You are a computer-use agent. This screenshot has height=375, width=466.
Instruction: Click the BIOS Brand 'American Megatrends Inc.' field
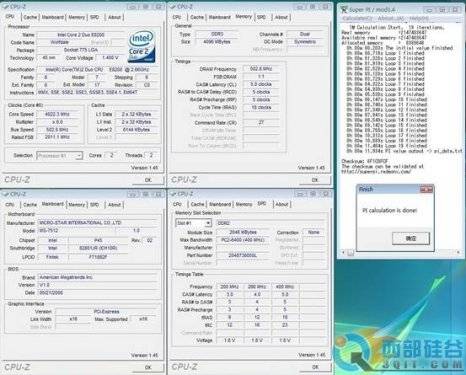pos(97,277)
